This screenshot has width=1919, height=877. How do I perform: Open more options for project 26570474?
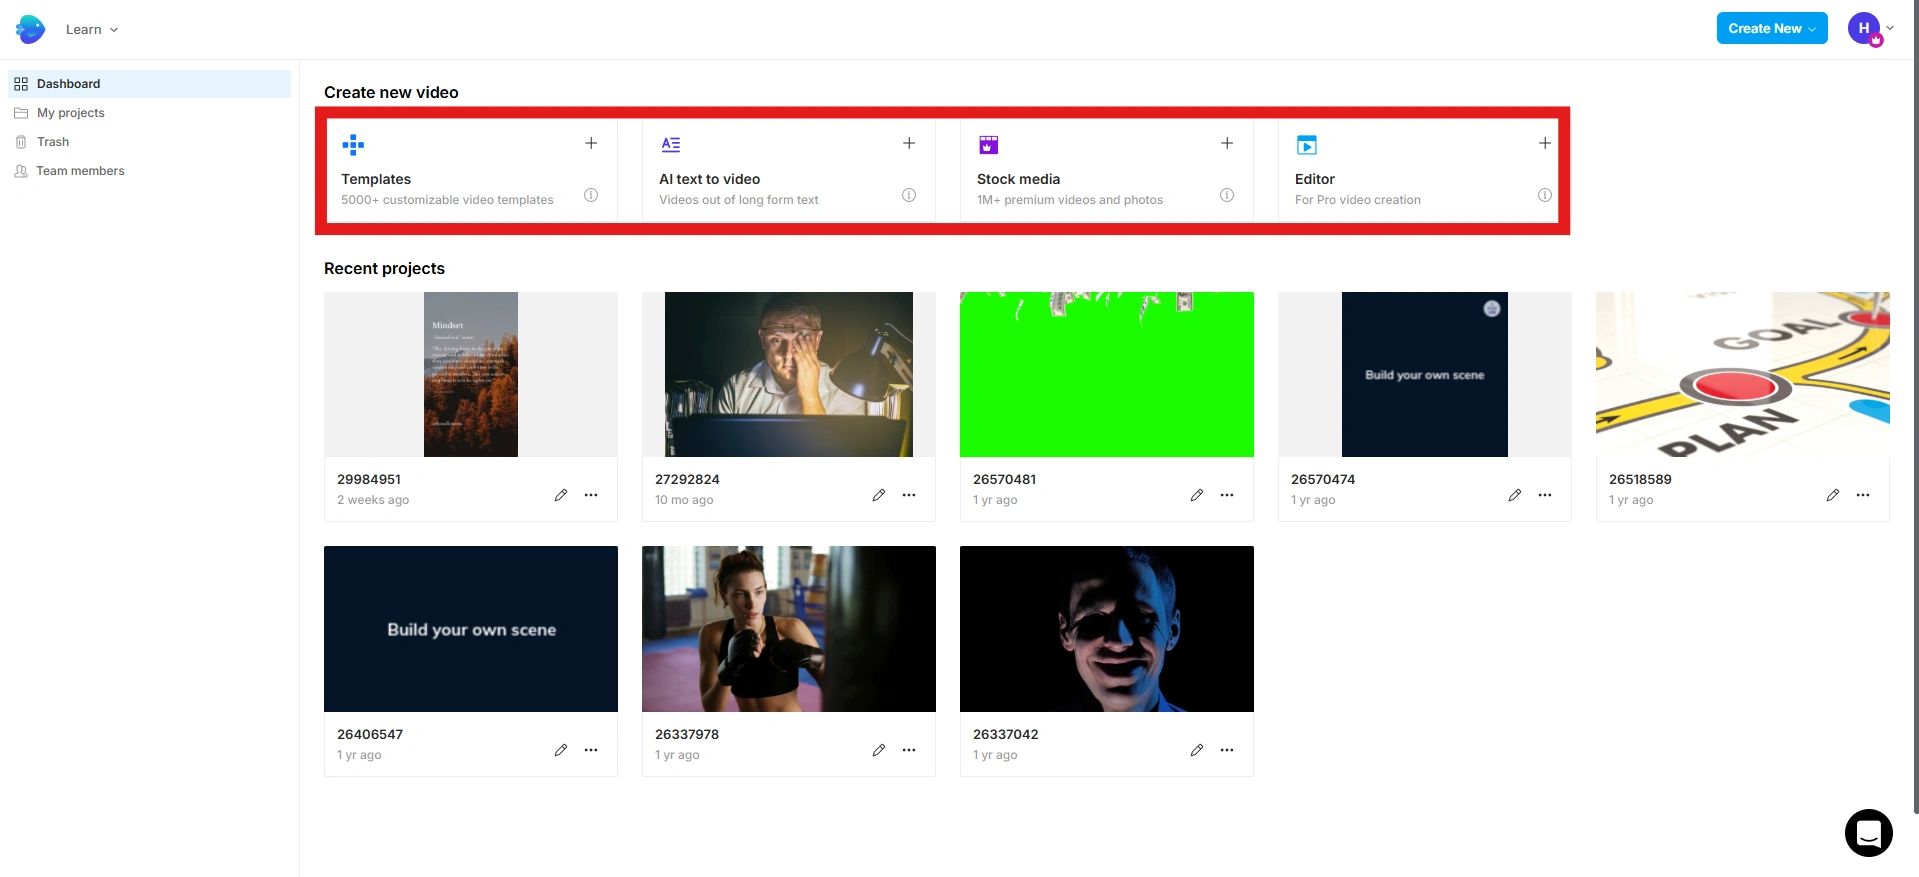click(1545, 495)
